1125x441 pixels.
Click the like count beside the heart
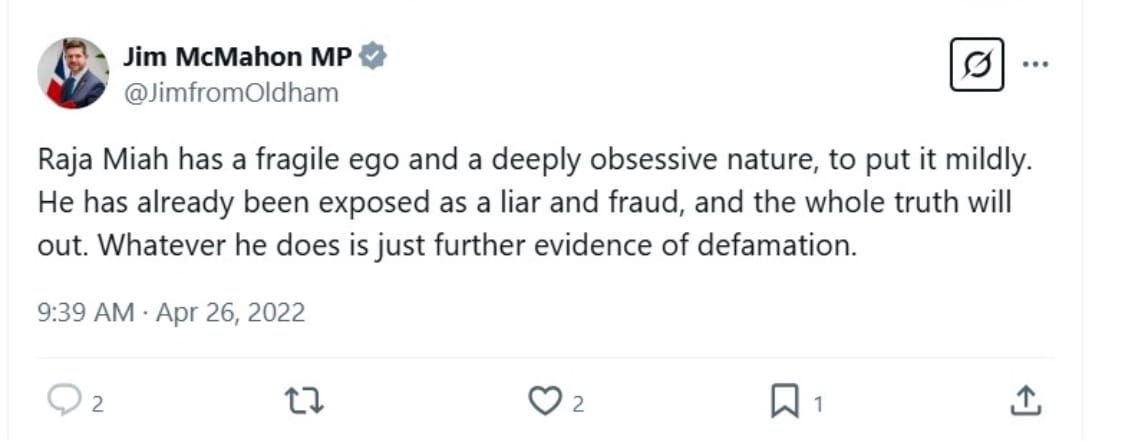coord(578,404)
